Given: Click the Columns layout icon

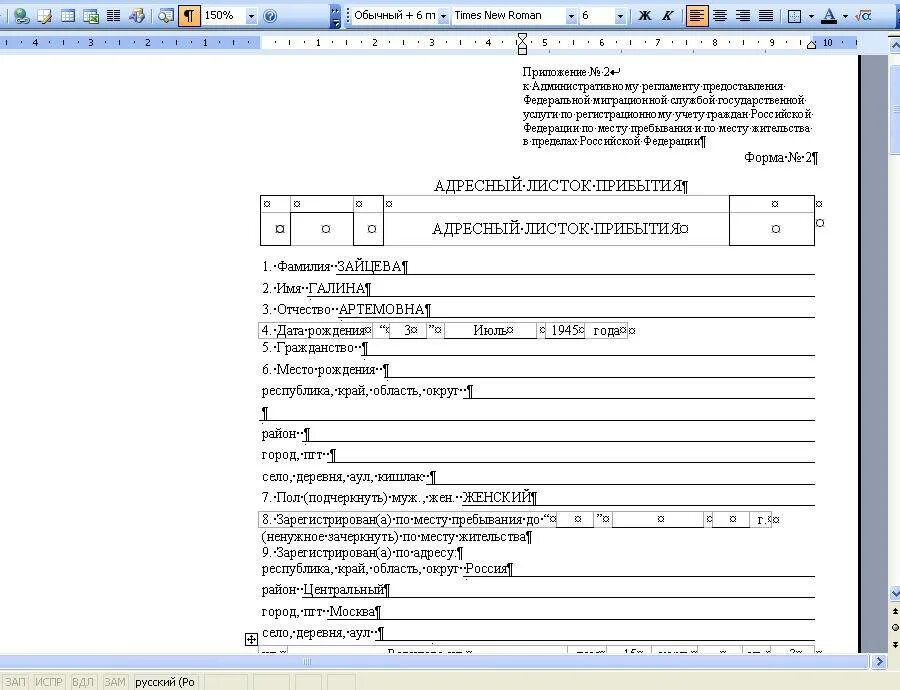Looking at the screenshot, I should tap(114, 15).
